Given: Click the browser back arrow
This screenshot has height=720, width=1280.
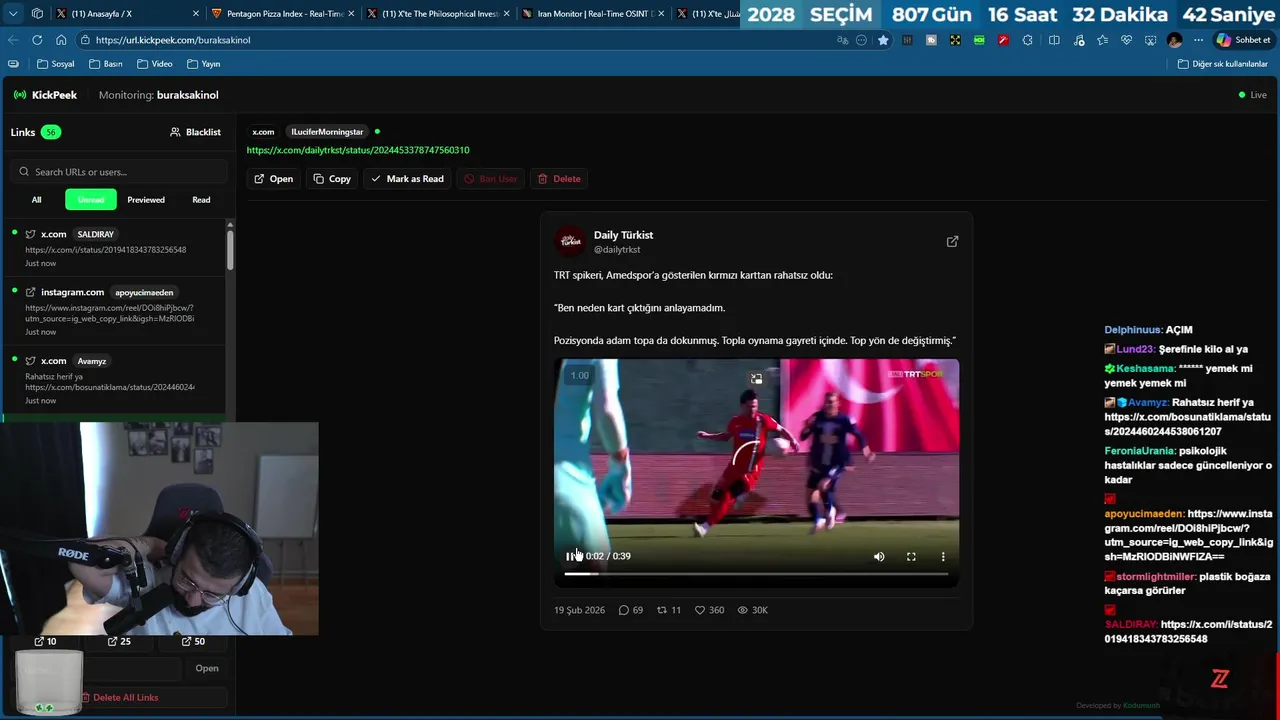Looking at the screenshot, I should 13,40.
